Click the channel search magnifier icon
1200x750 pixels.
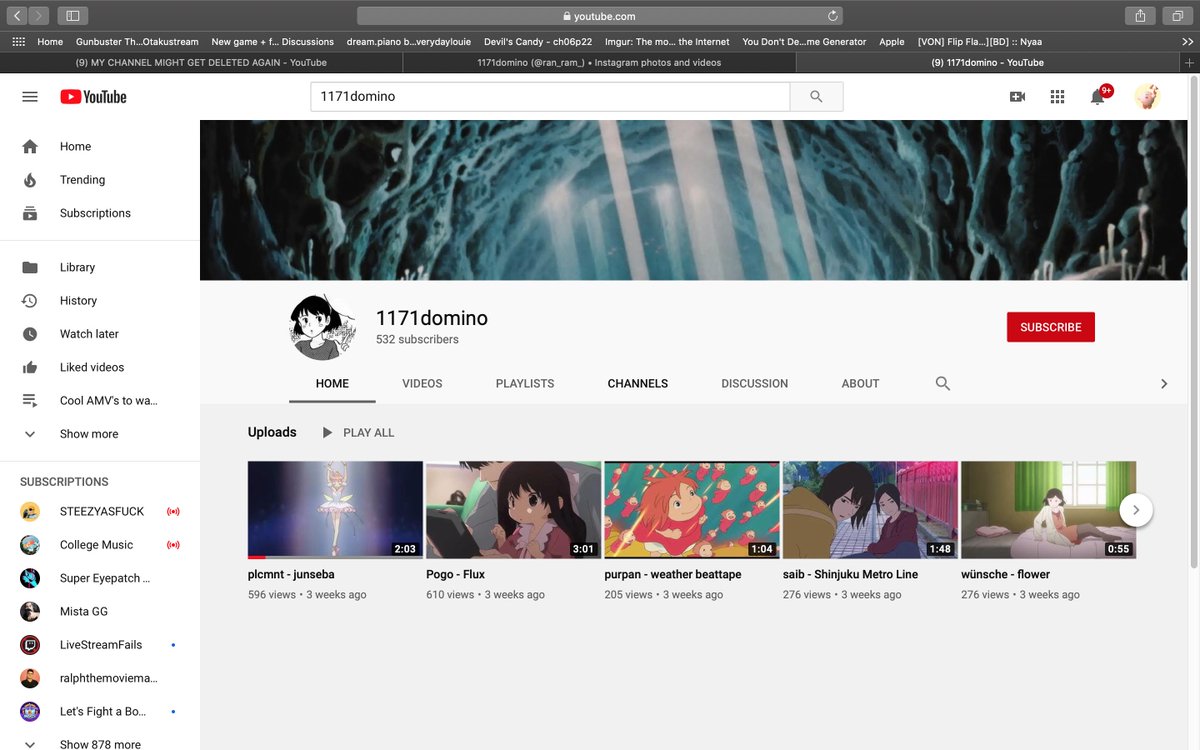pos(942,383)
